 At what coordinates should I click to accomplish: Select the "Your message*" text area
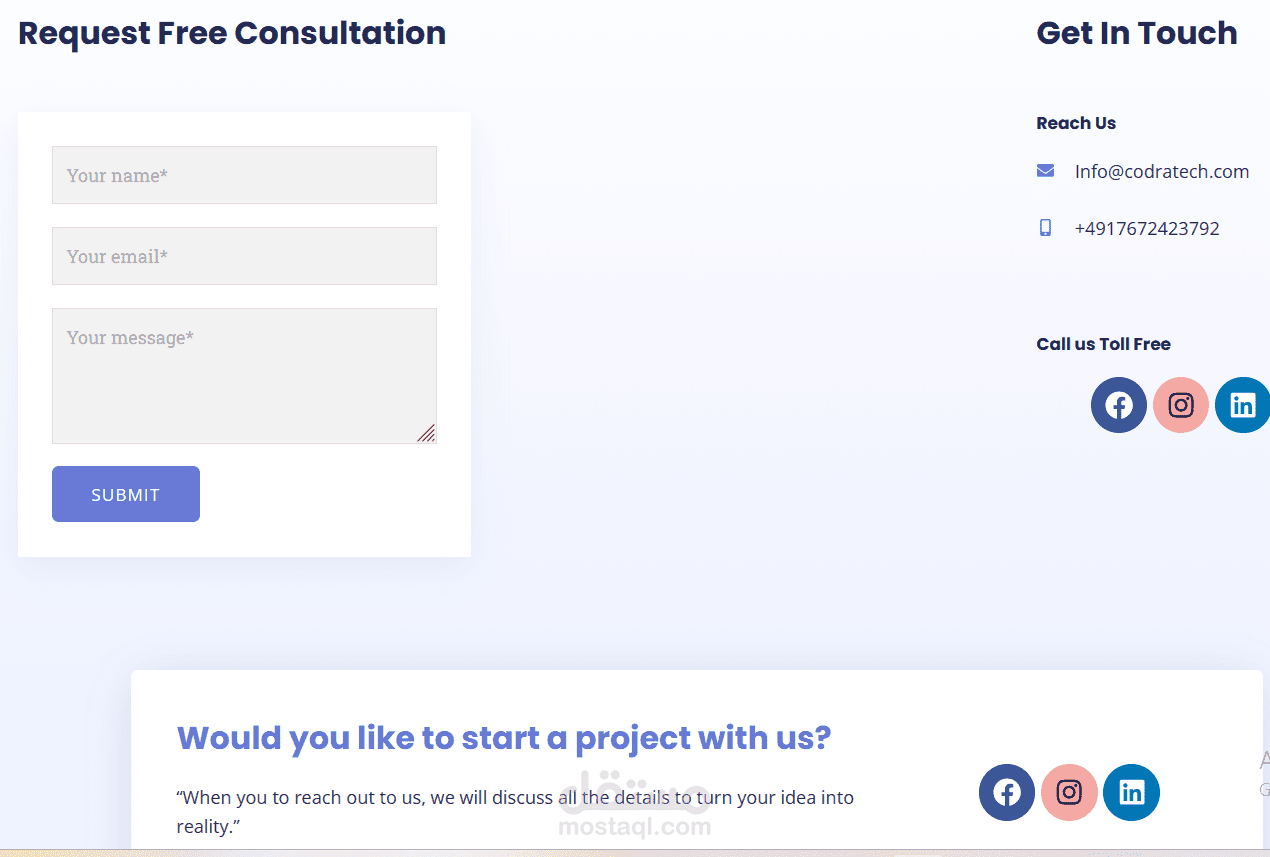tap(244, 375)
